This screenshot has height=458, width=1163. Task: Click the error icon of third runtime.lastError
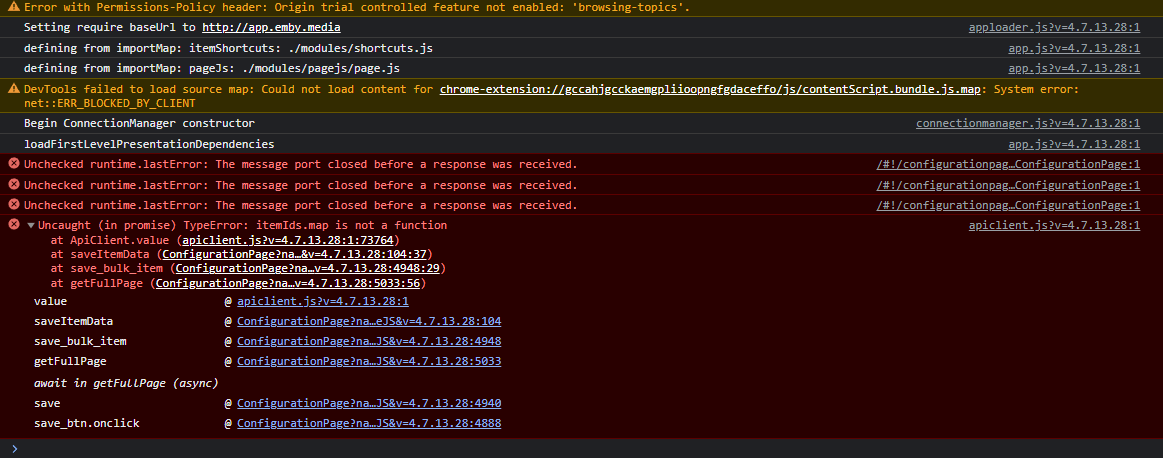(x=13, y=205)
